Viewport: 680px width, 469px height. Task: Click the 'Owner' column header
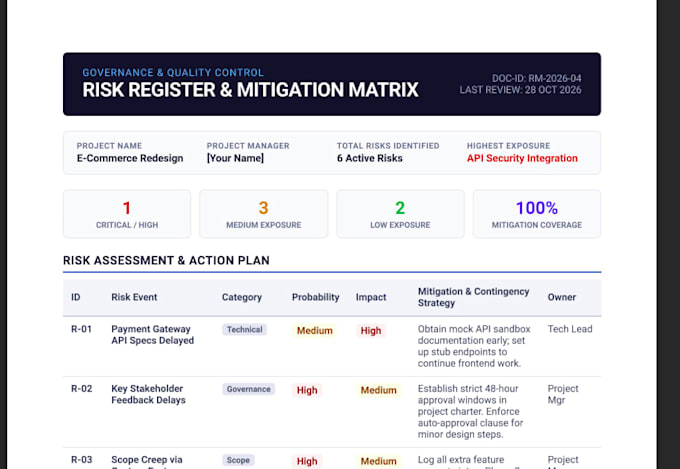[562, 297]
